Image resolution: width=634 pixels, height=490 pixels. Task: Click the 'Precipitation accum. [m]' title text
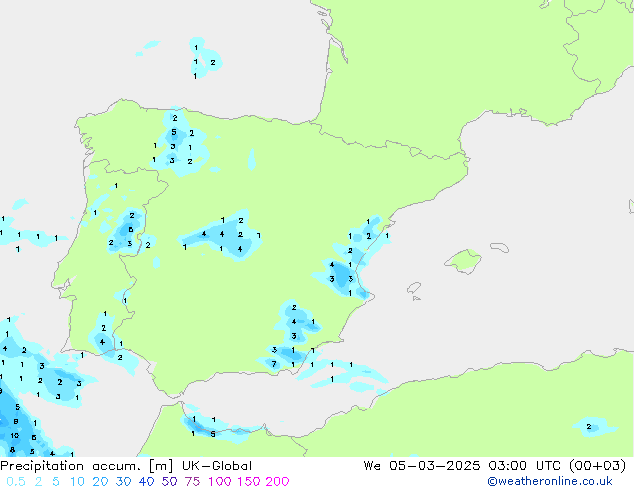click(x=87, y=466)
